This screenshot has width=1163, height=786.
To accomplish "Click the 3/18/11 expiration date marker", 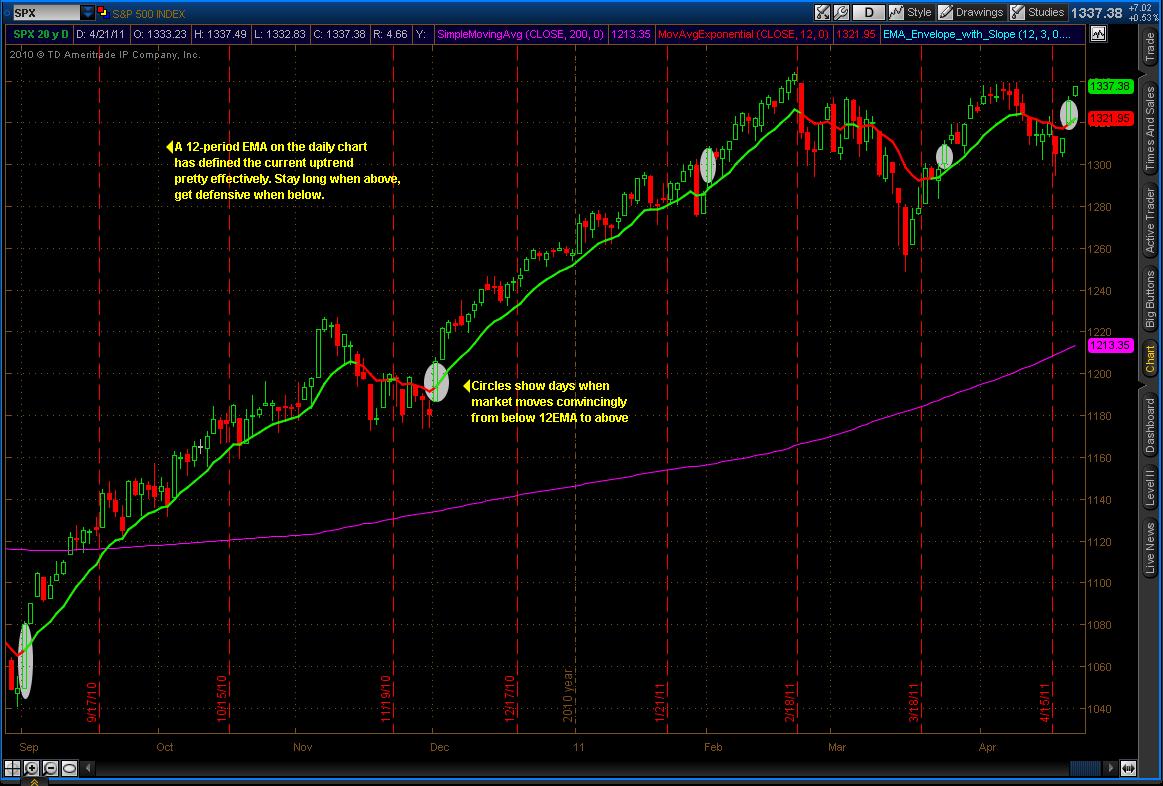I will click(915, 702).
